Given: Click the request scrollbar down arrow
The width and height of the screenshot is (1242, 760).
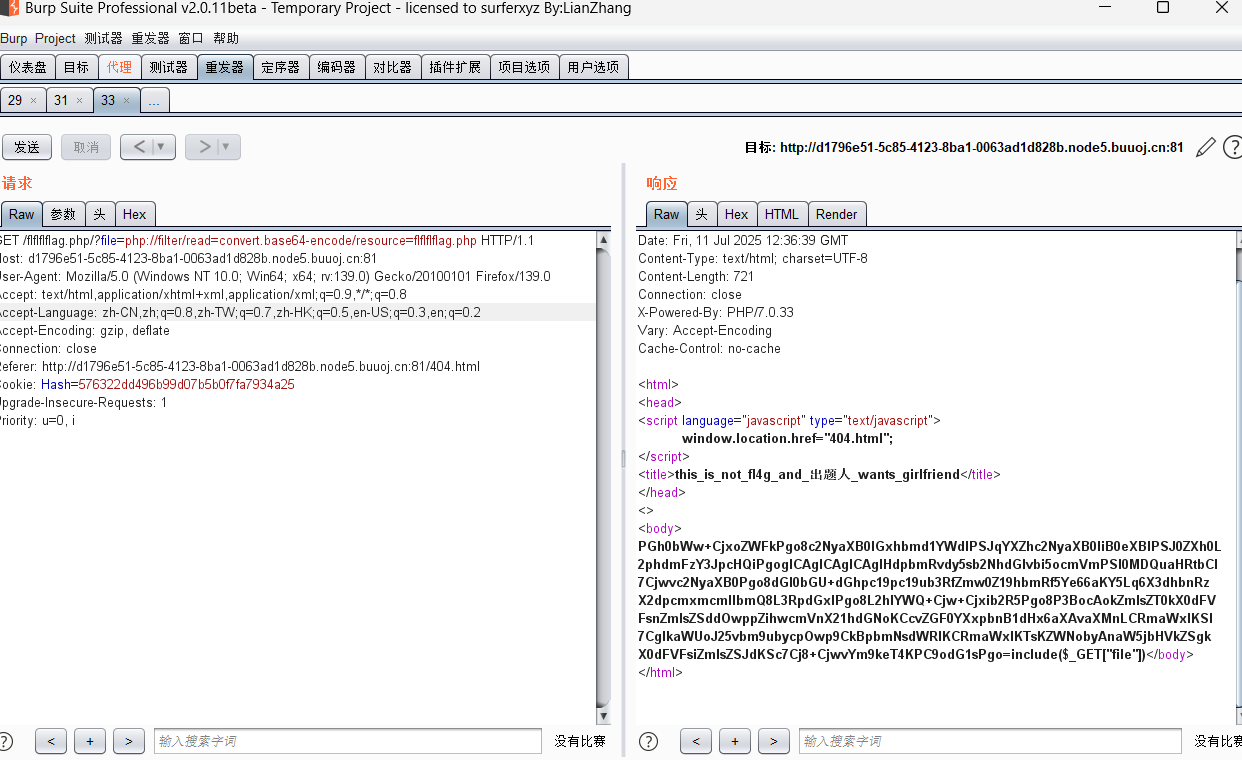Looking at the screenshot, I should 603,717.
